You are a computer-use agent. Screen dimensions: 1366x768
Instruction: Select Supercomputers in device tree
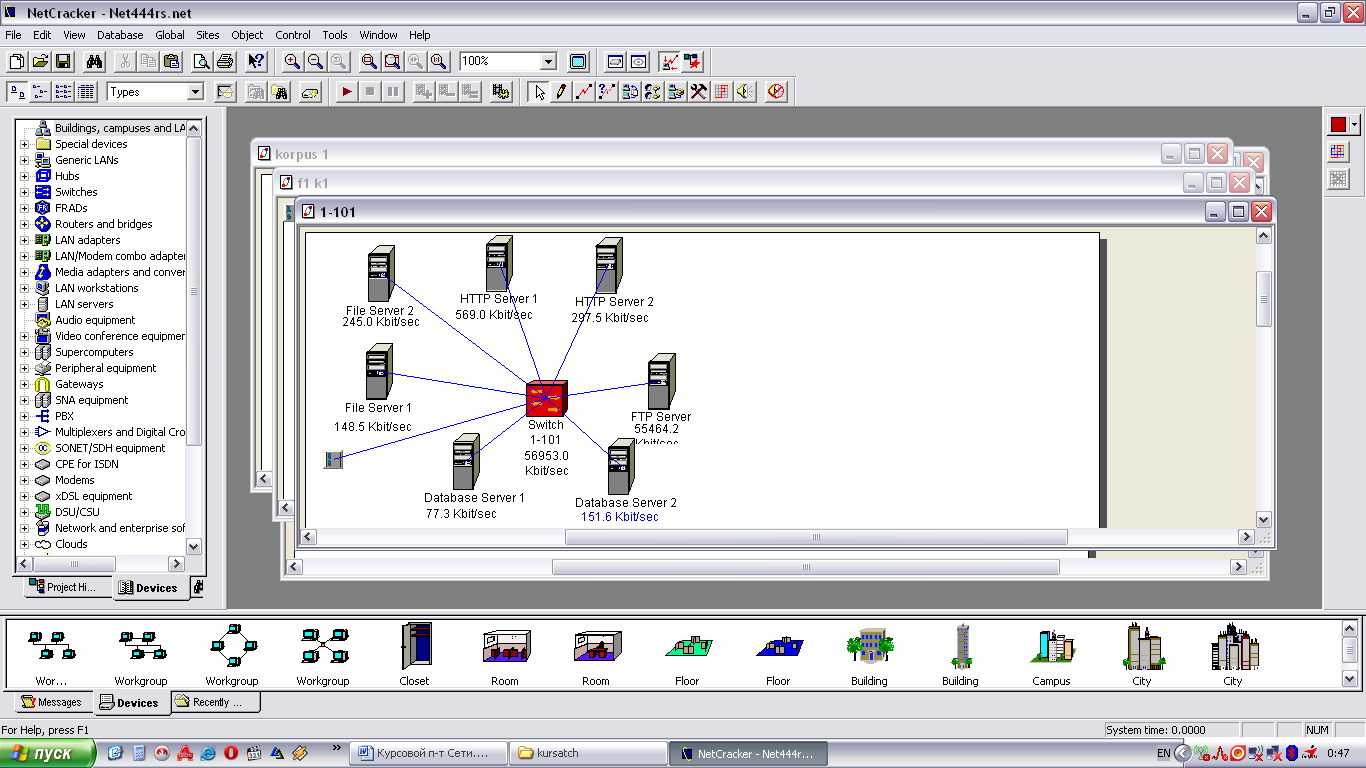click(94, 352)
